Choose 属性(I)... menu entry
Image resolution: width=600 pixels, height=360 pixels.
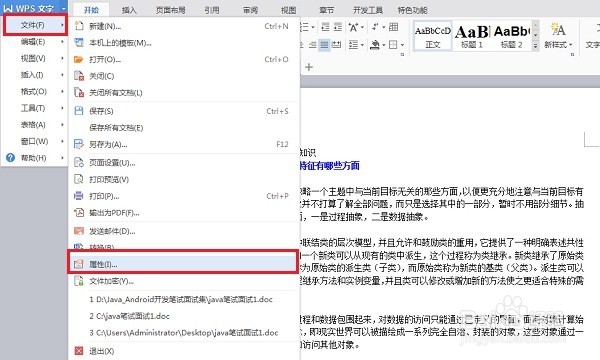click(x=183, y=264)
